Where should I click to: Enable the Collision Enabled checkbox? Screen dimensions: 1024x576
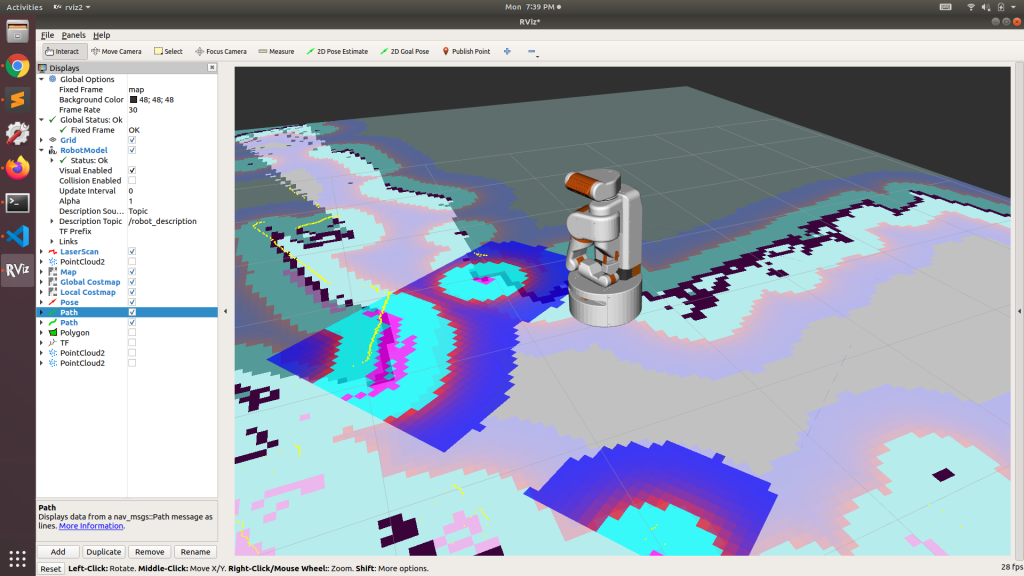click(132, 181)
